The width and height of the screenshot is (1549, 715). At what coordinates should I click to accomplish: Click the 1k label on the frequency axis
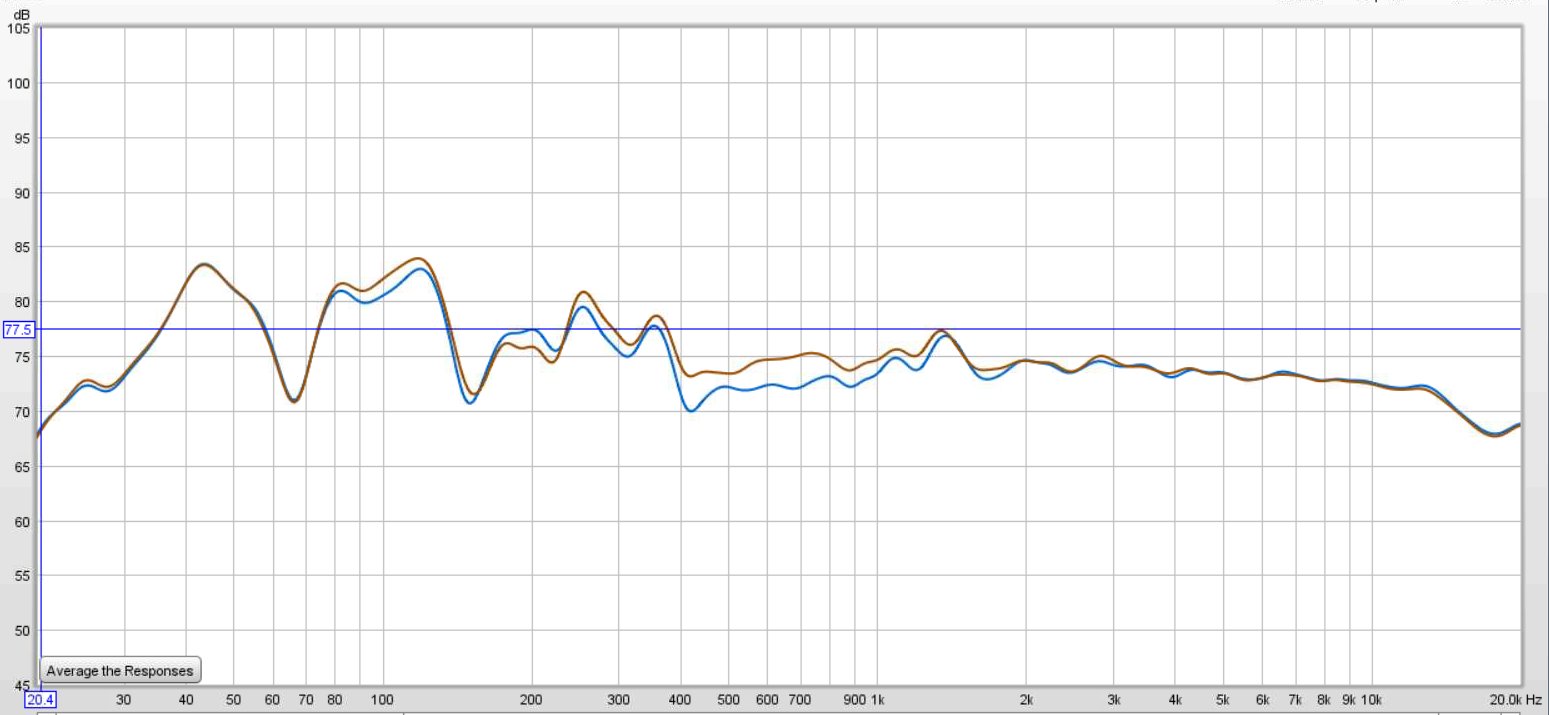coord(878,699)
